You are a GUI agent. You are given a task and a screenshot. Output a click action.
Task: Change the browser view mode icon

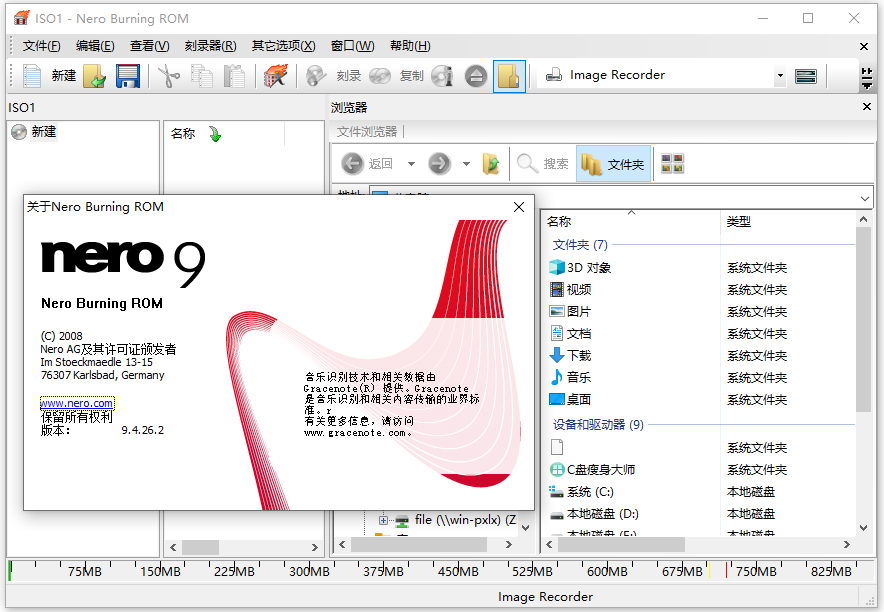[673, 164]
